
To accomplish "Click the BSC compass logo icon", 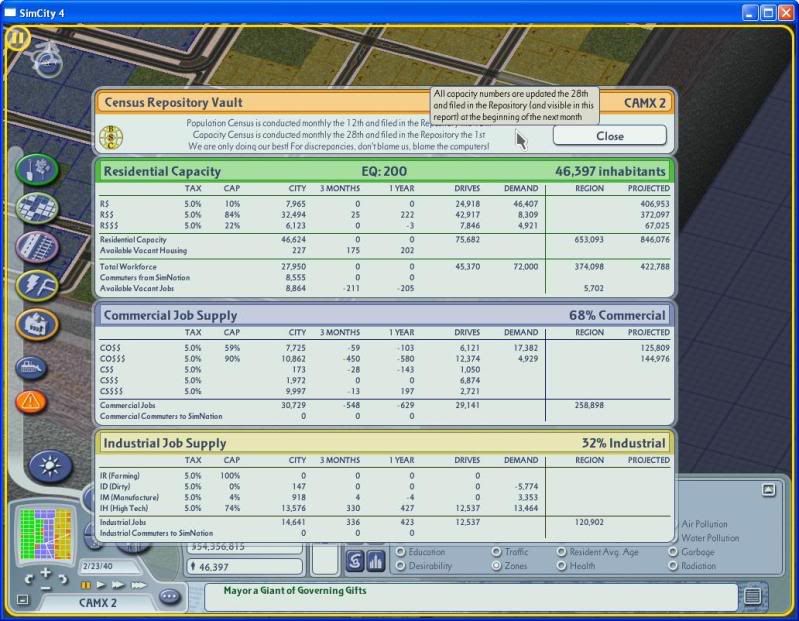I will tap(111, 137).
